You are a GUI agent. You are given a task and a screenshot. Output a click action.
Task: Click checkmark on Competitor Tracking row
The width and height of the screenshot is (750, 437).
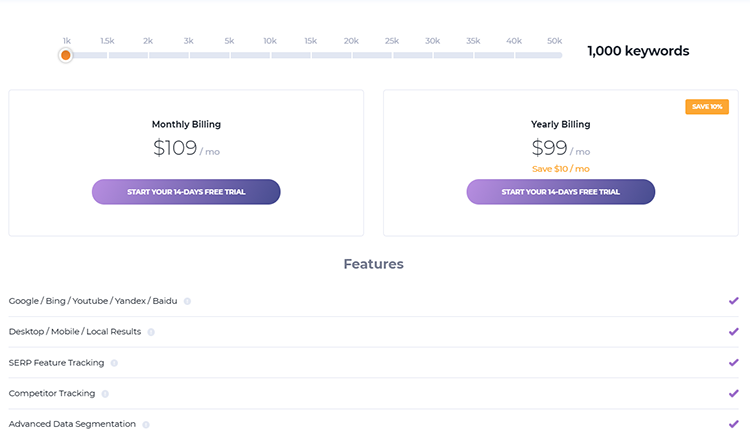(733, 394)
